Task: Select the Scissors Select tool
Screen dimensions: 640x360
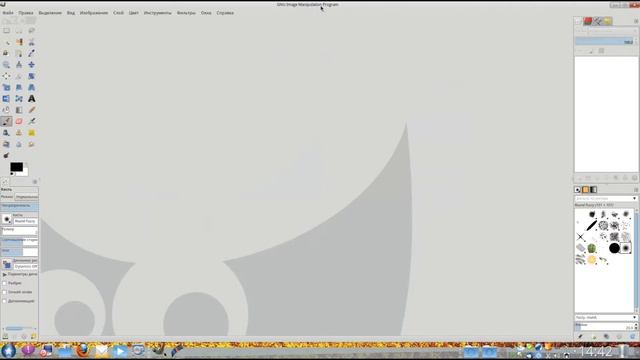Action: pos(31,42)
